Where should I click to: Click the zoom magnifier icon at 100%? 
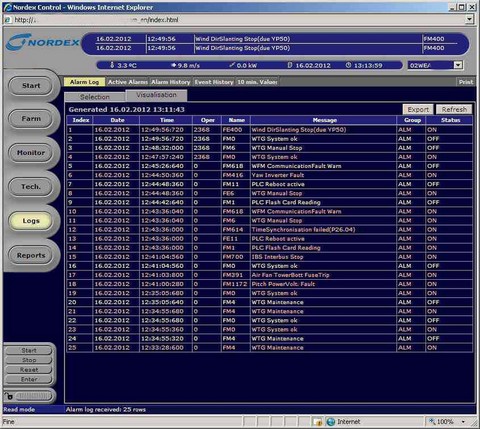(432, 421)
